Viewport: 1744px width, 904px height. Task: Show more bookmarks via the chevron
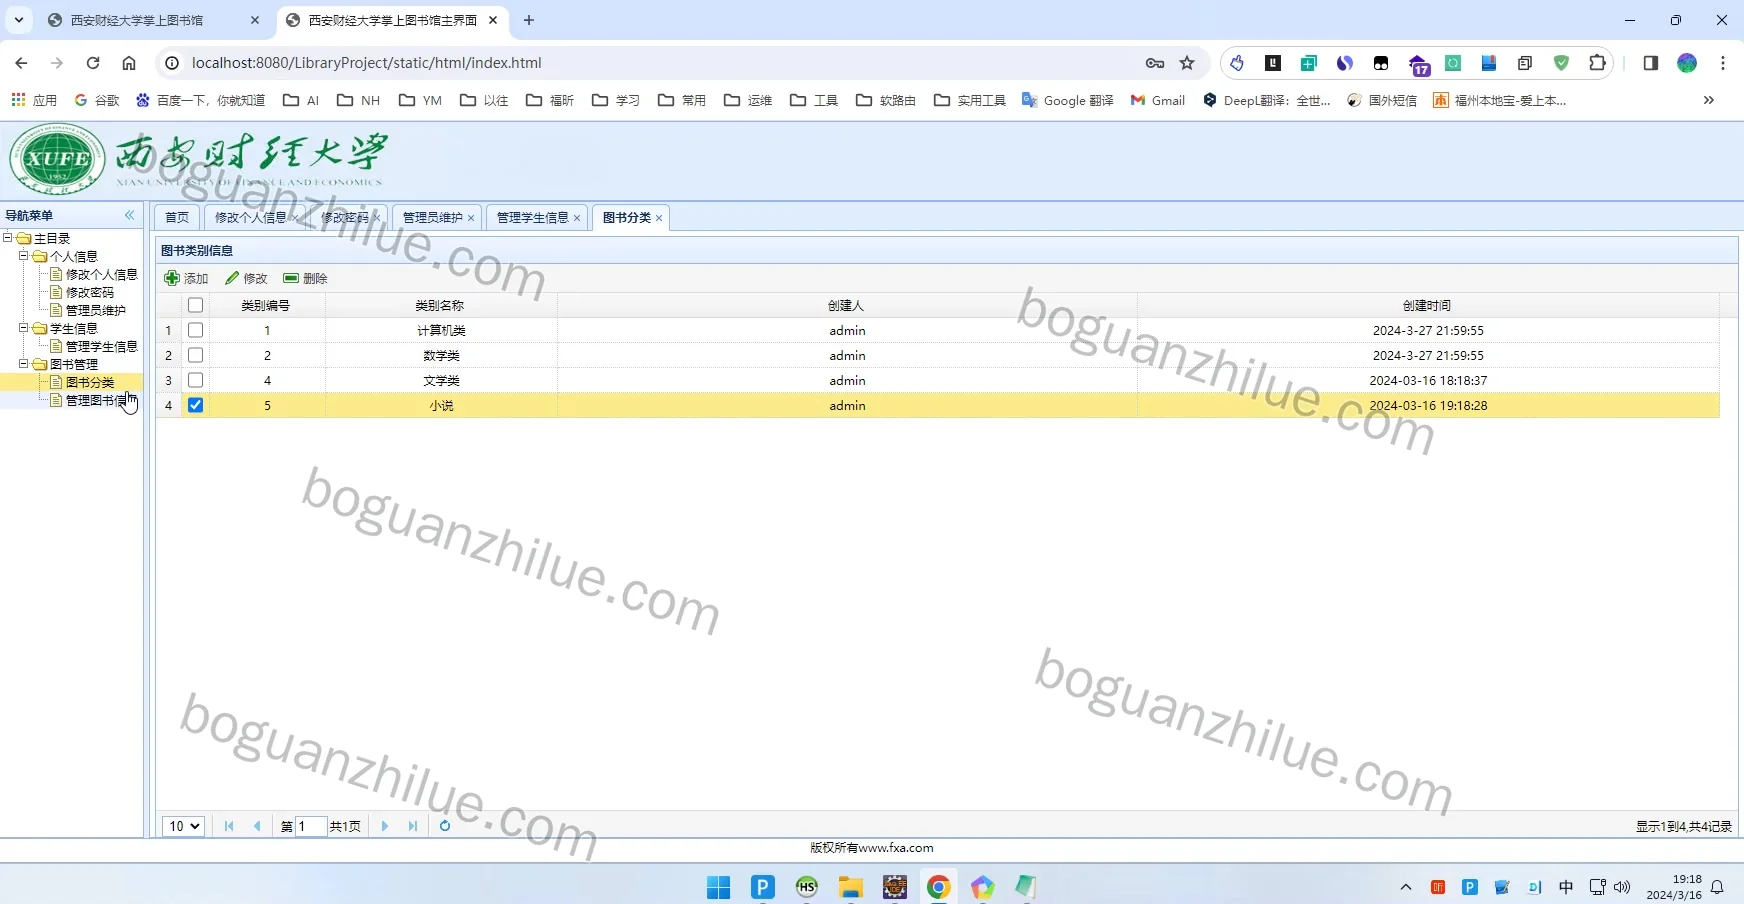pos(1709,100)
